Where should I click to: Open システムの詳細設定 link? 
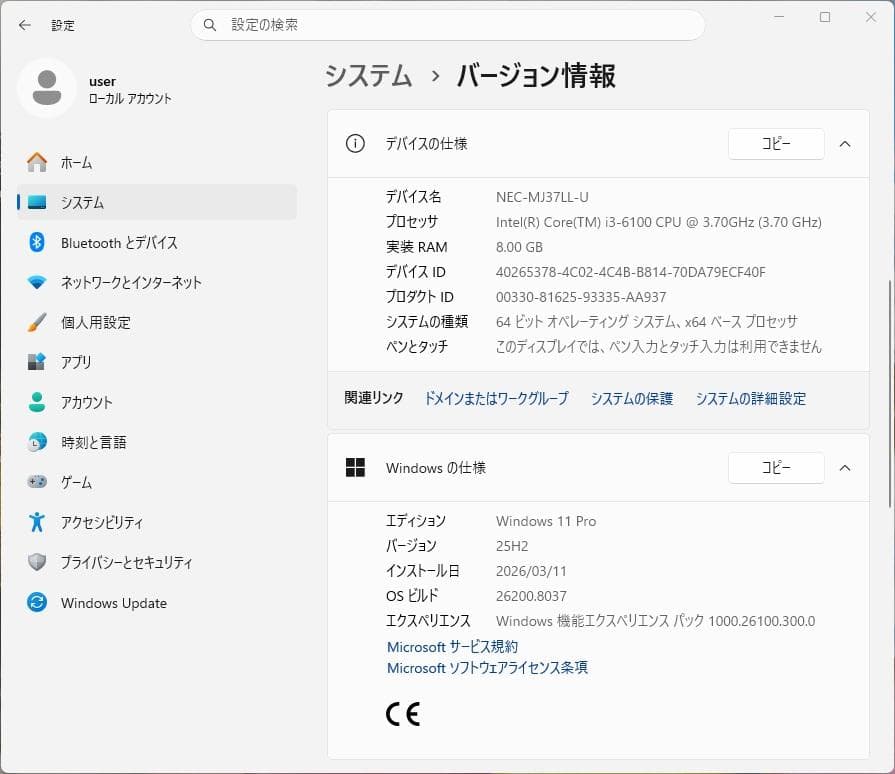(750, 398)
